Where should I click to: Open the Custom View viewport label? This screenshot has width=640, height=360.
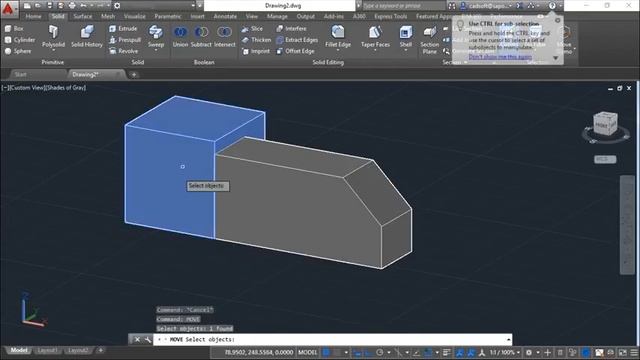point(27,88)
